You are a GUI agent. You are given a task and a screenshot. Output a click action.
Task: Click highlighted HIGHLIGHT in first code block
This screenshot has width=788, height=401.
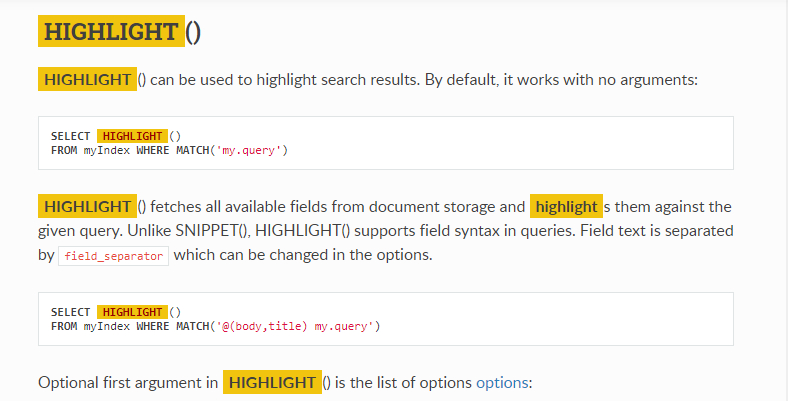[x=132, y=136]
